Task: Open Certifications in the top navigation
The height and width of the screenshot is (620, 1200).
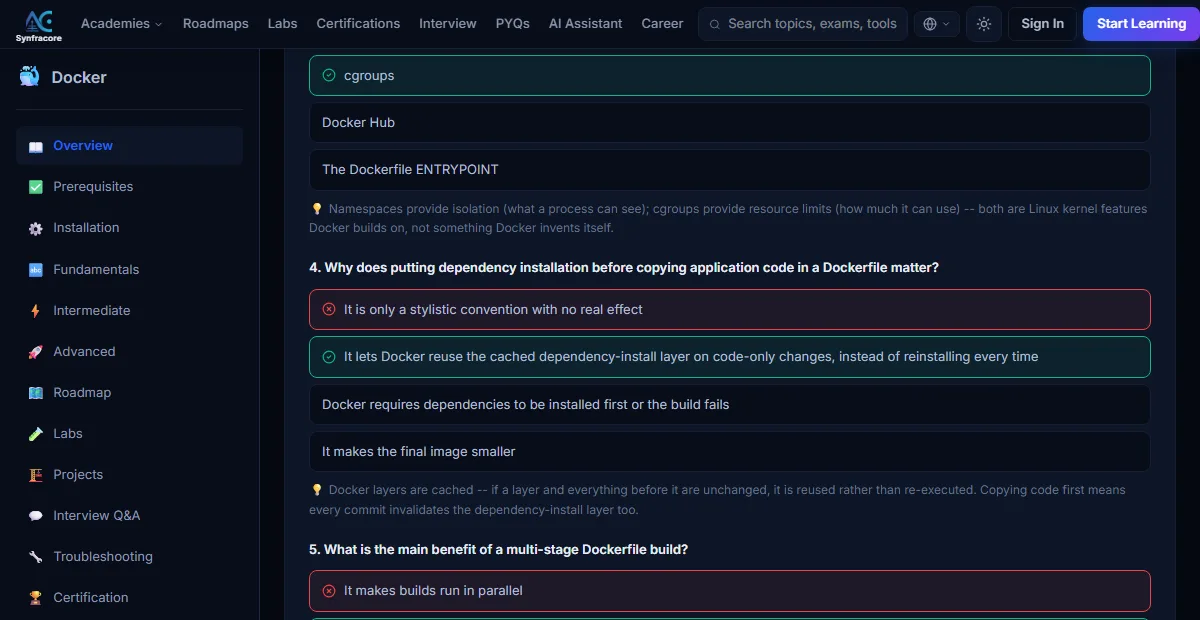Action: [x=358, y=24]
